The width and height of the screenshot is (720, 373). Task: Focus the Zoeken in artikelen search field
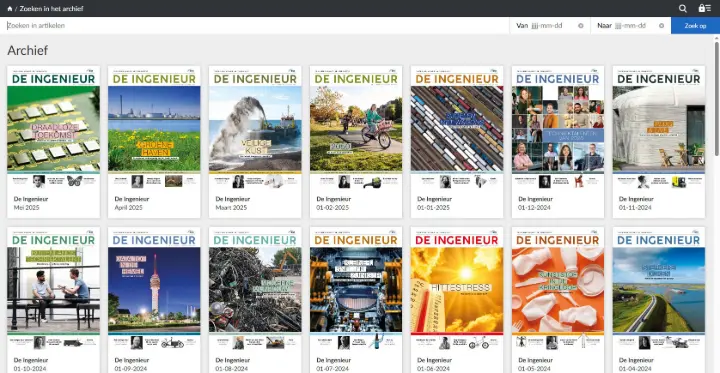click(255, 26)
